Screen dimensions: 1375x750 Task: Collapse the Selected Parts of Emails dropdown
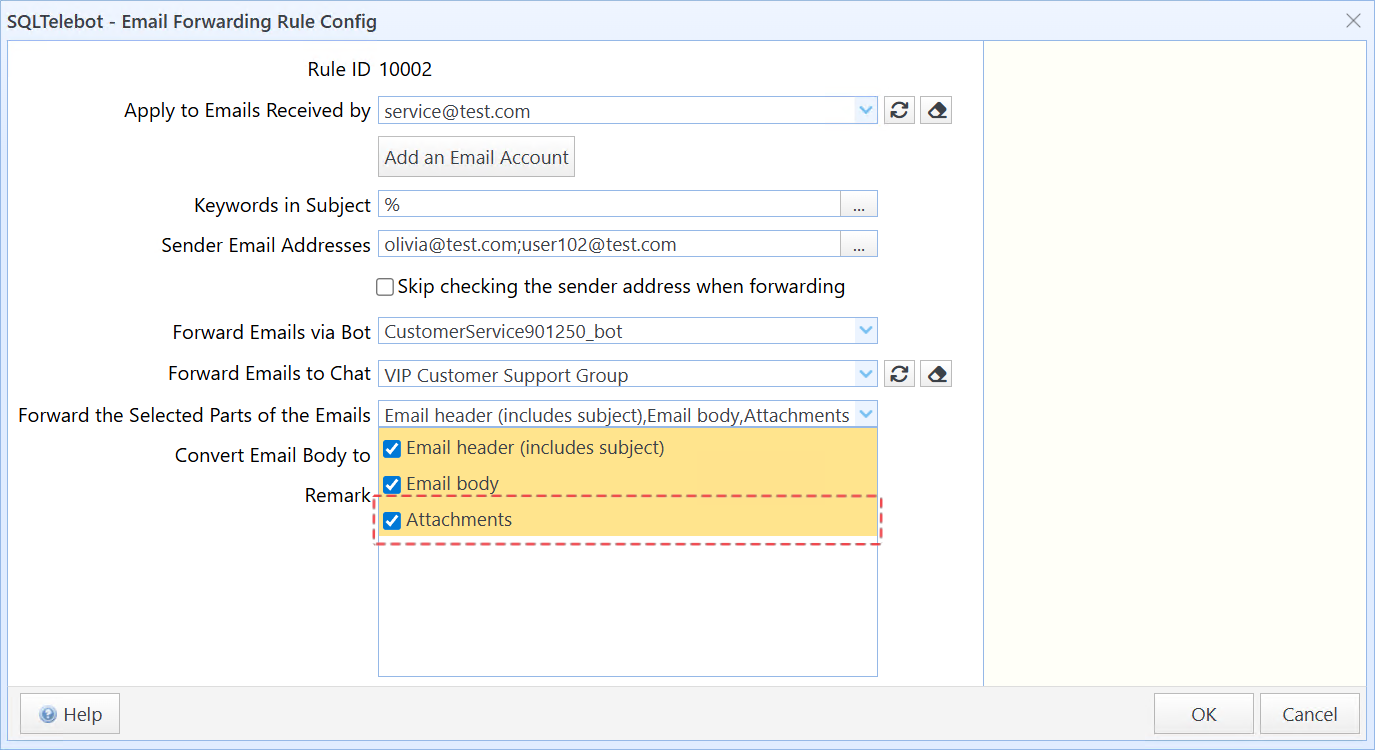pyautogui.click(x=866, y=415)
